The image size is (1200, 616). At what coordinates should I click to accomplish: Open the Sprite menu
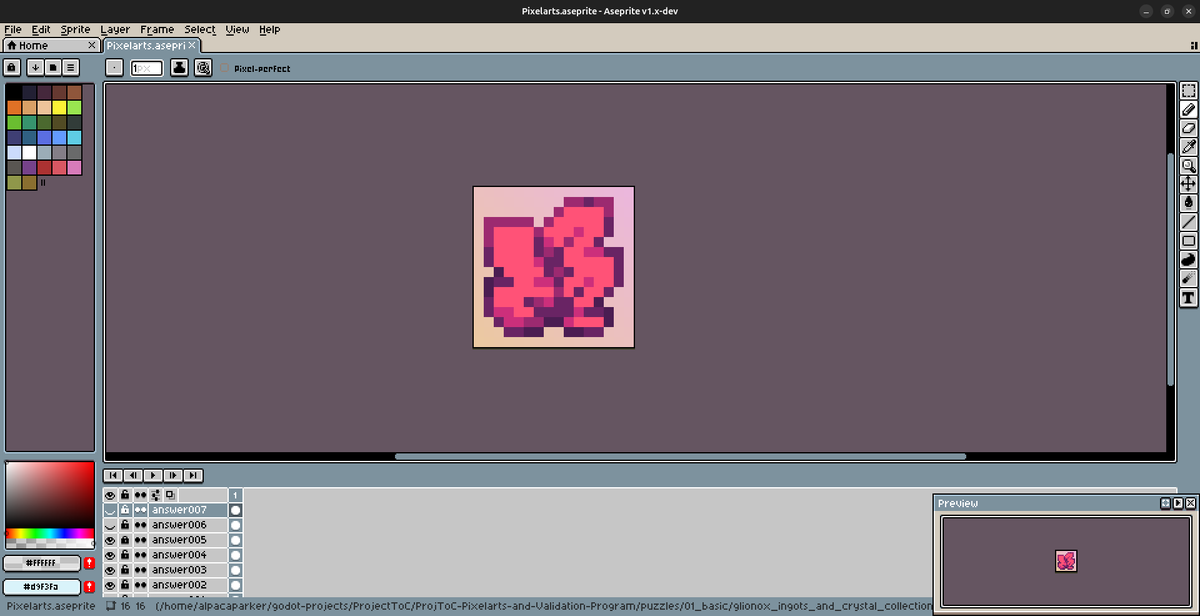75,29
